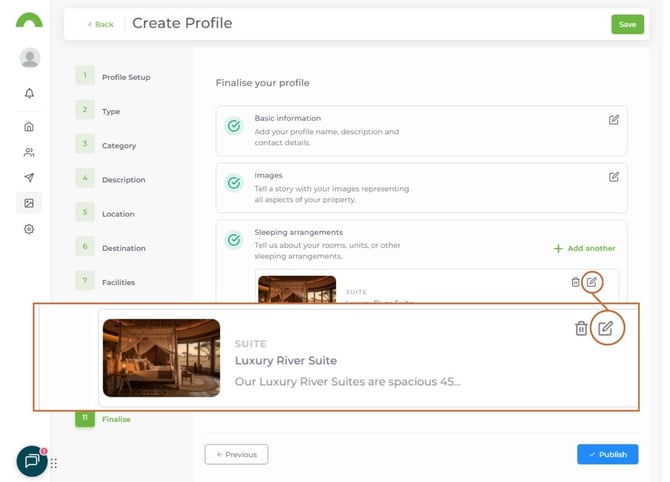Image resolution: width=670 pixels, height=482 pixels.
Task: Edit the Luxury River Suite entry
Action: click(x=605, y=328)
